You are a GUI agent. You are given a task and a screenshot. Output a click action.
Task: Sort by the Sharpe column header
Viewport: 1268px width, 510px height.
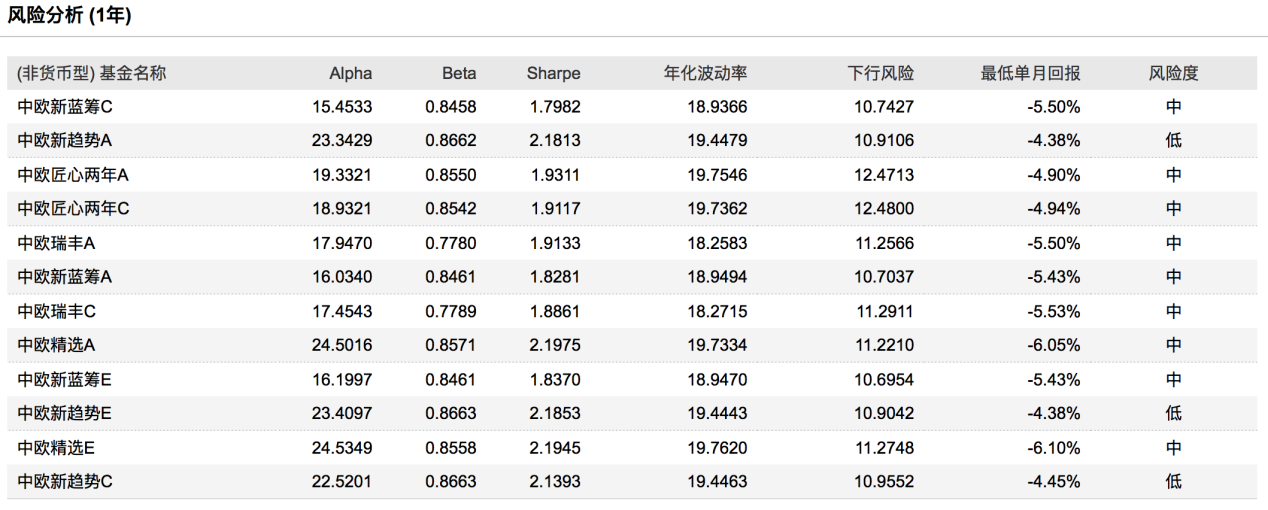click(x=553, y=73)
